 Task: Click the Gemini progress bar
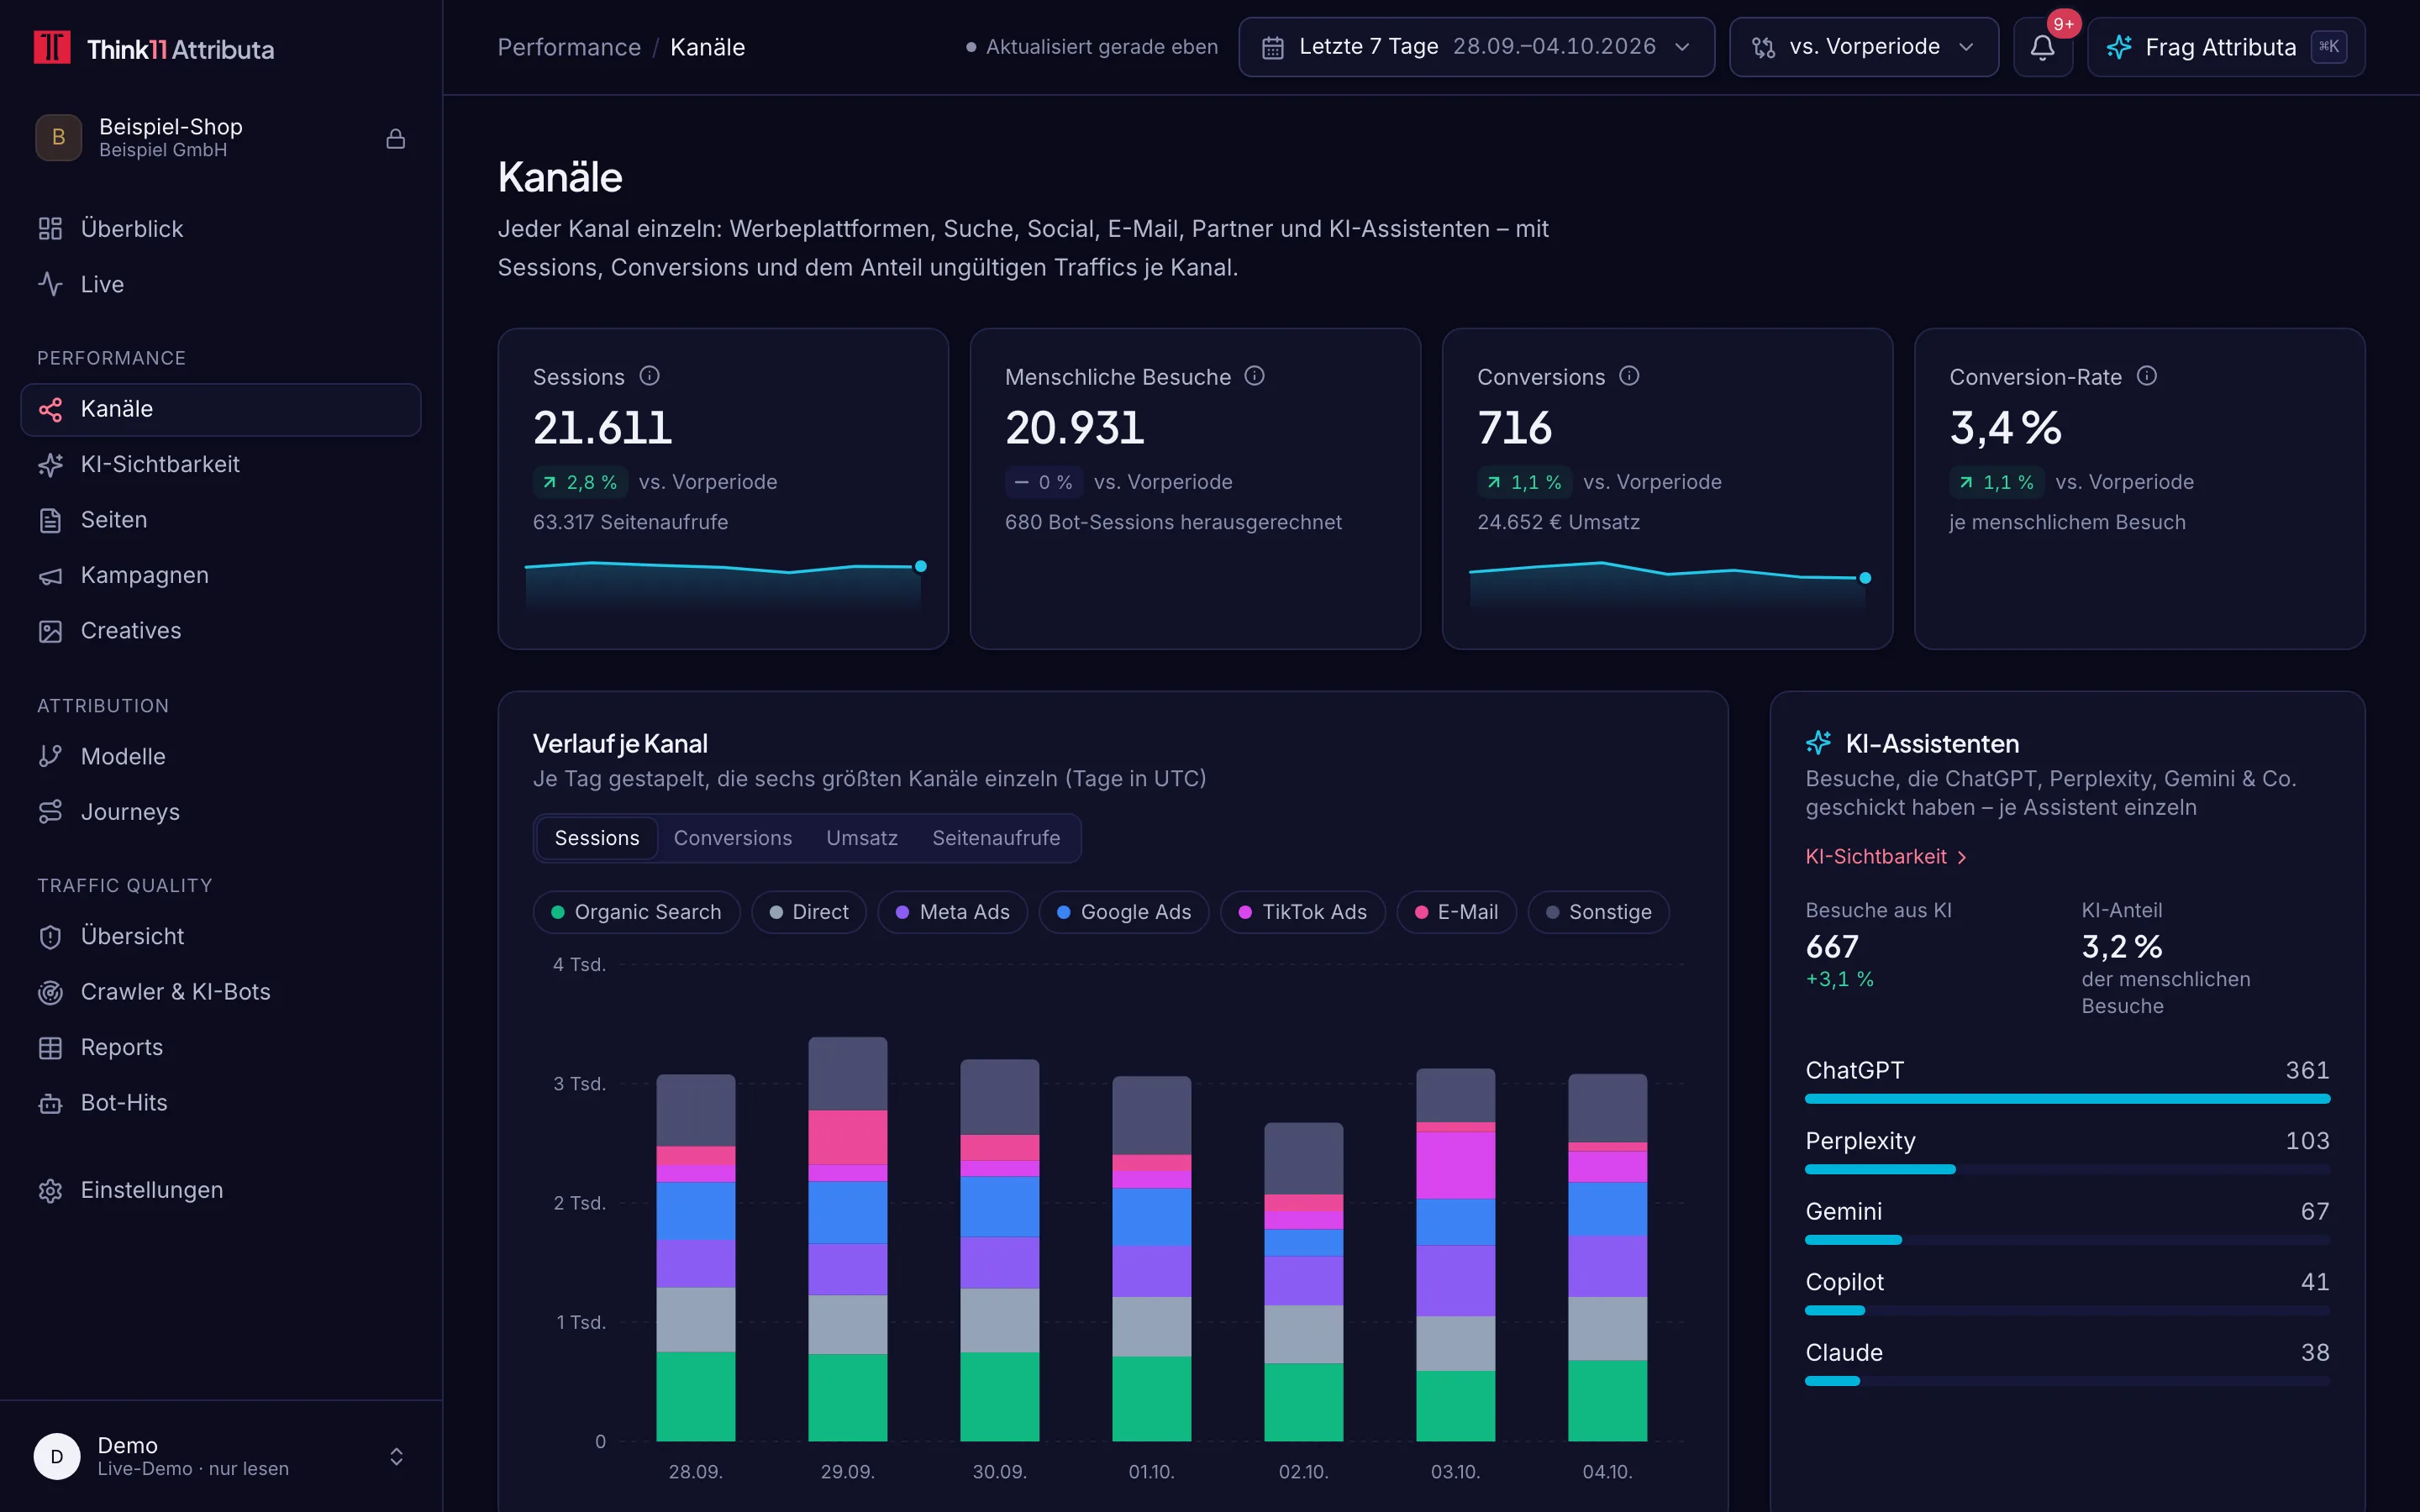click(x=2067, y=1240)
